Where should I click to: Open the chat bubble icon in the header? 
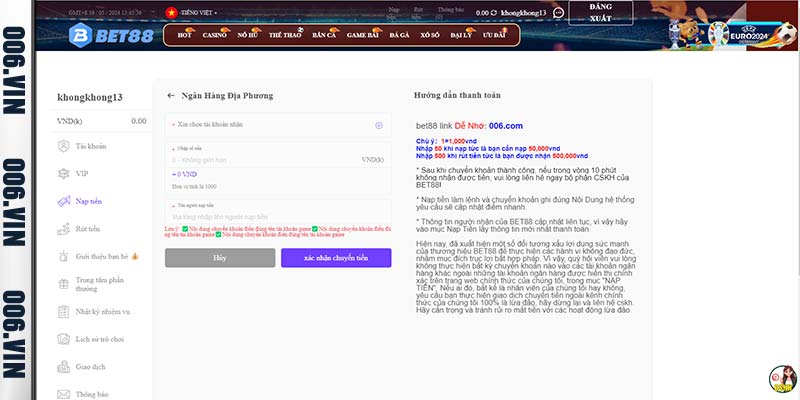(x=559, y=13)
